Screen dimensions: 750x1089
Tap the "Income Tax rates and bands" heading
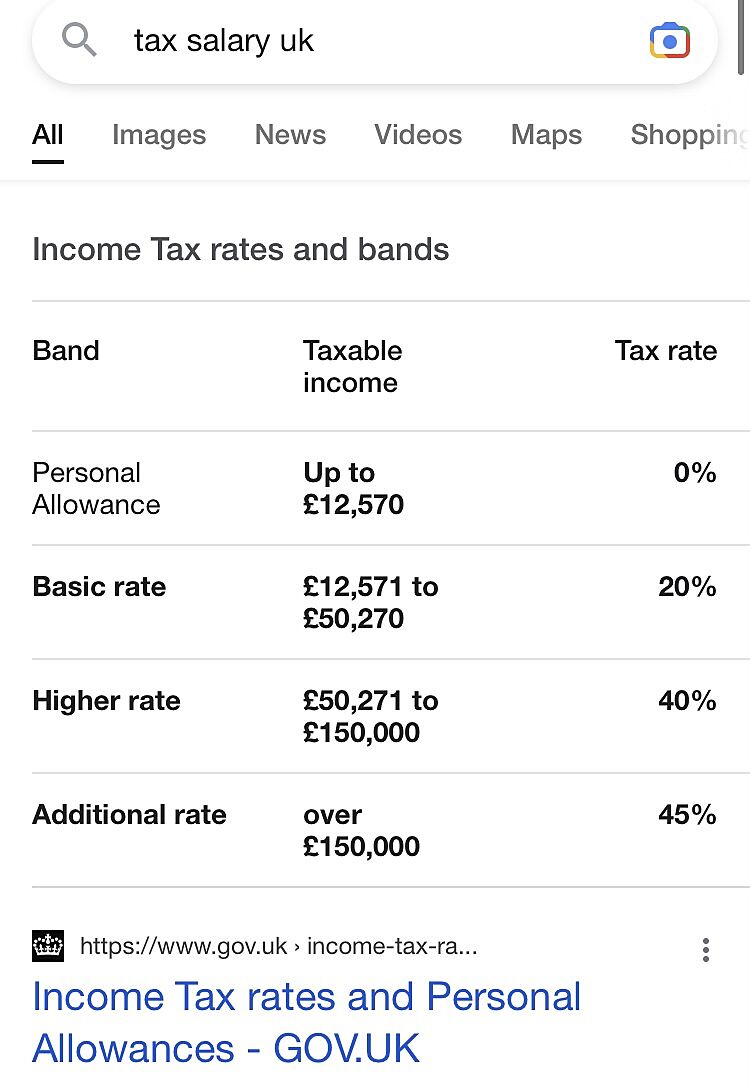[241, 249]
